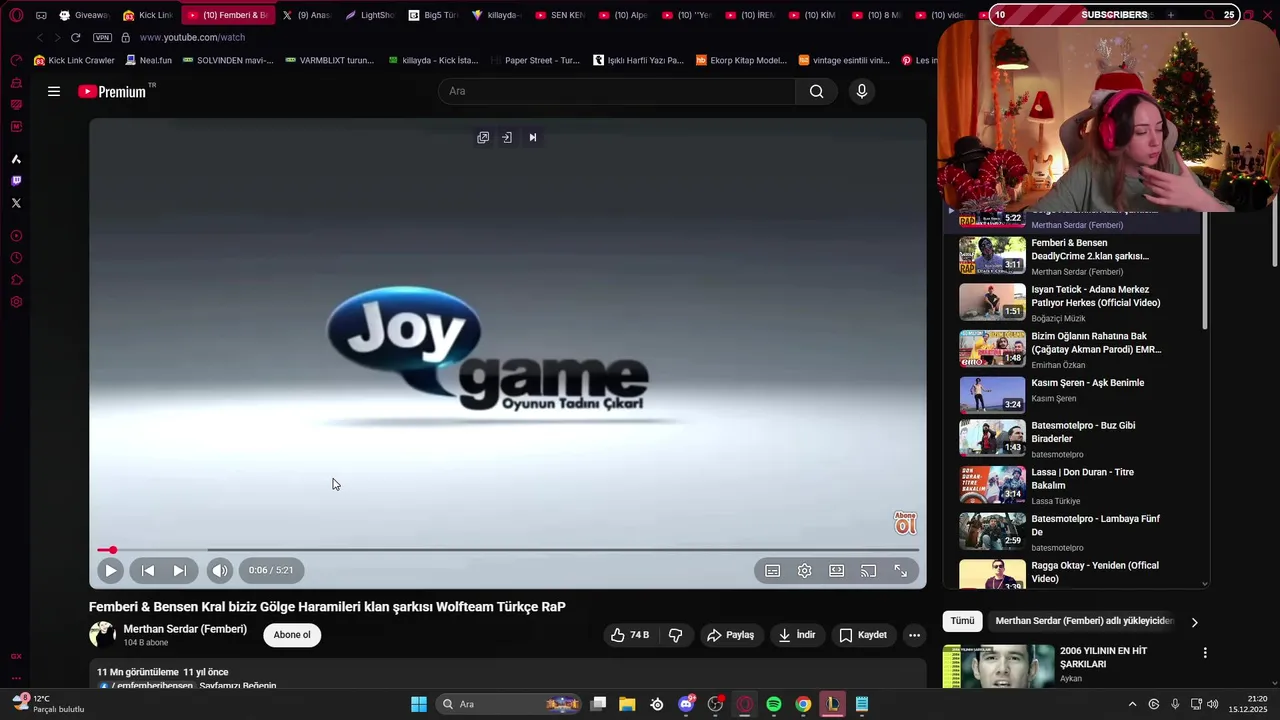The height and width of the screenshot is (720, 1280).
Task: Switch to the Giveaway browser tab
Action: coord(84,15)
